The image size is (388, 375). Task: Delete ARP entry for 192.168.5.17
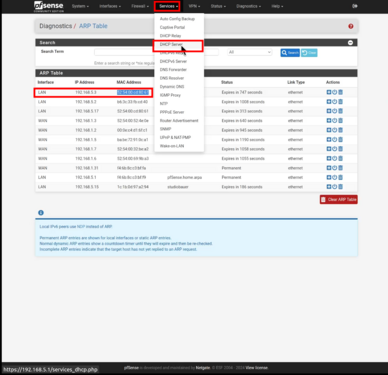point(340,111)
